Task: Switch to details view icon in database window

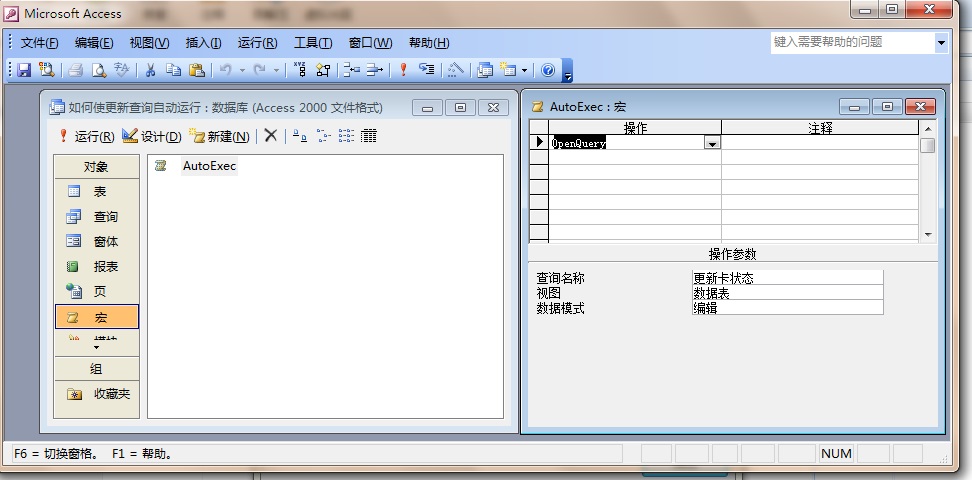Action: (x=369, y=136)
